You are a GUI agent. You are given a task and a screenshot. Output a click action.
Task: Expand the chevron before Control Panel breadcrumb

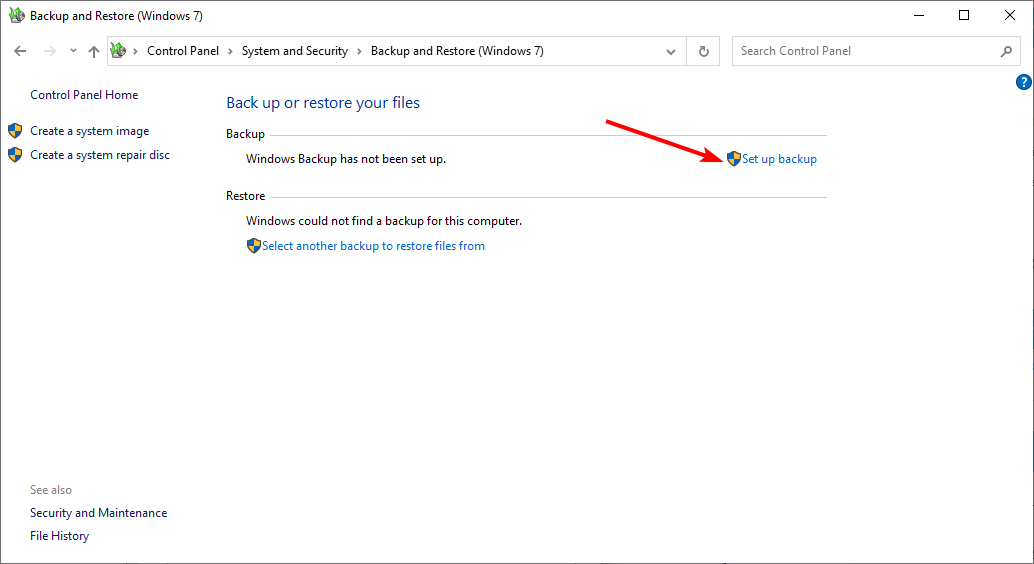[x=135, y=51]
